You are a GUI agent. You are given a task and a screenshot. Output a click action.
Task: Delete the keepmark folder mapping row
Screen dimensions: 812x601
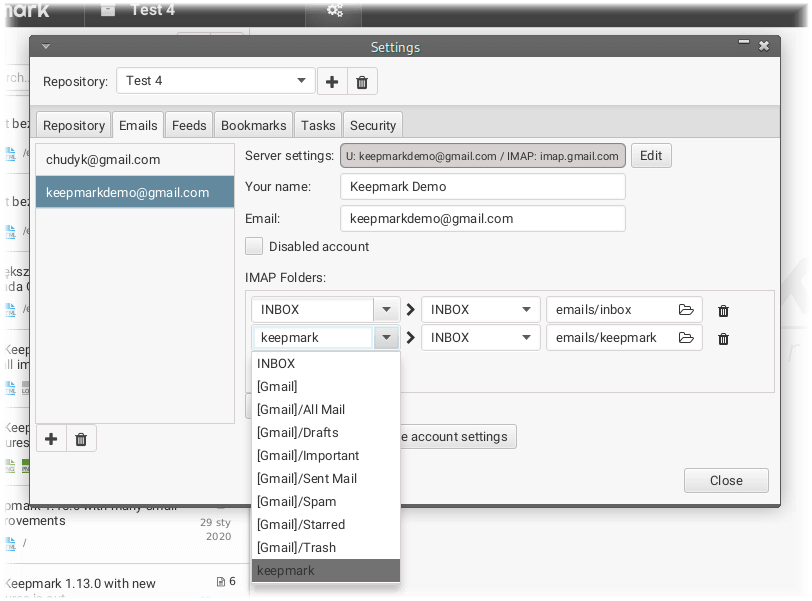tap(724, 339)
